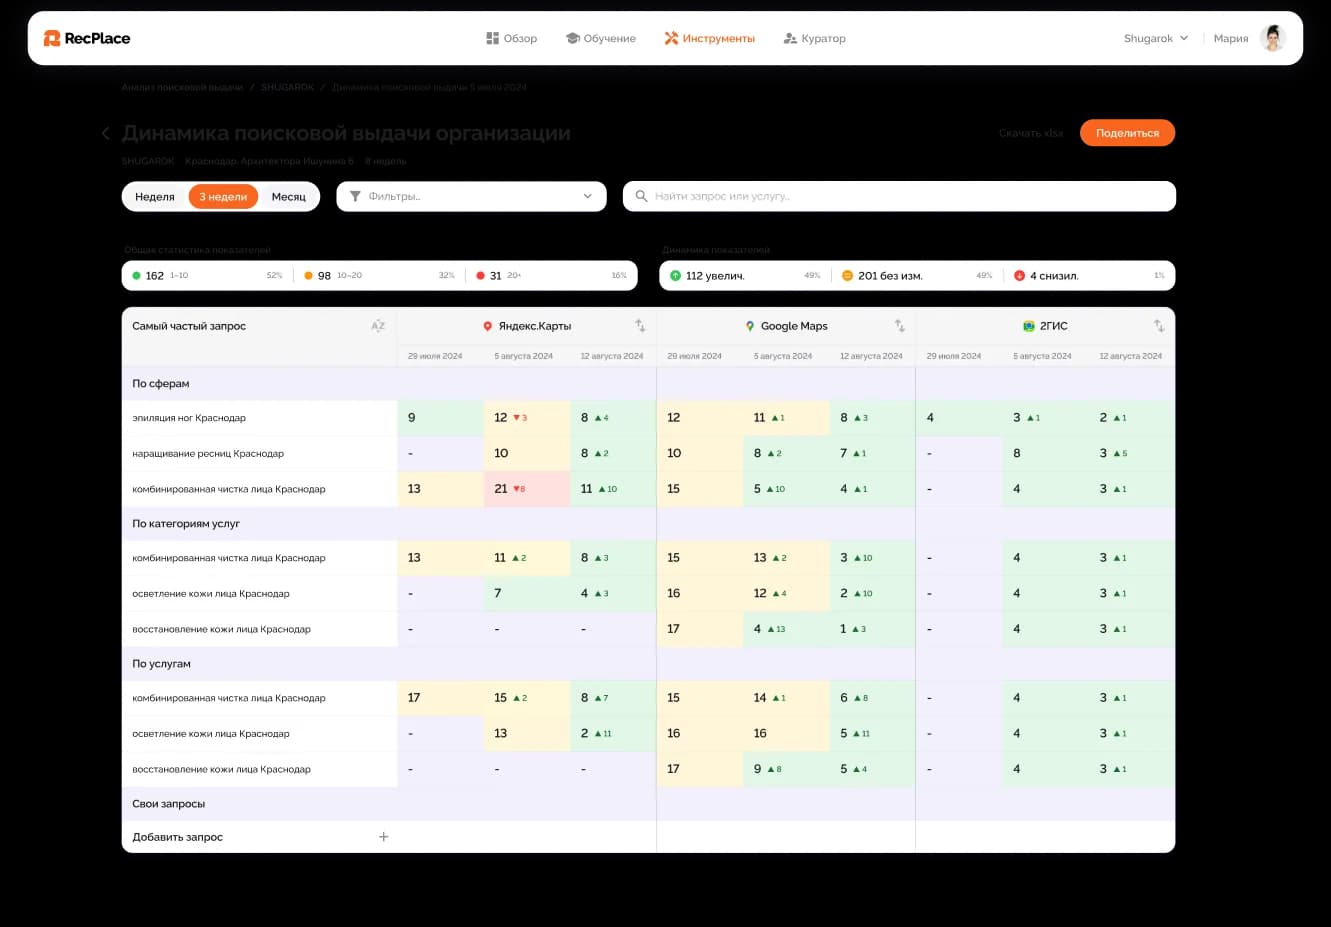Open the Фильтры dropdown
Screen dimensions: 1331x927
pyautogui.click(x=471, y=196)
